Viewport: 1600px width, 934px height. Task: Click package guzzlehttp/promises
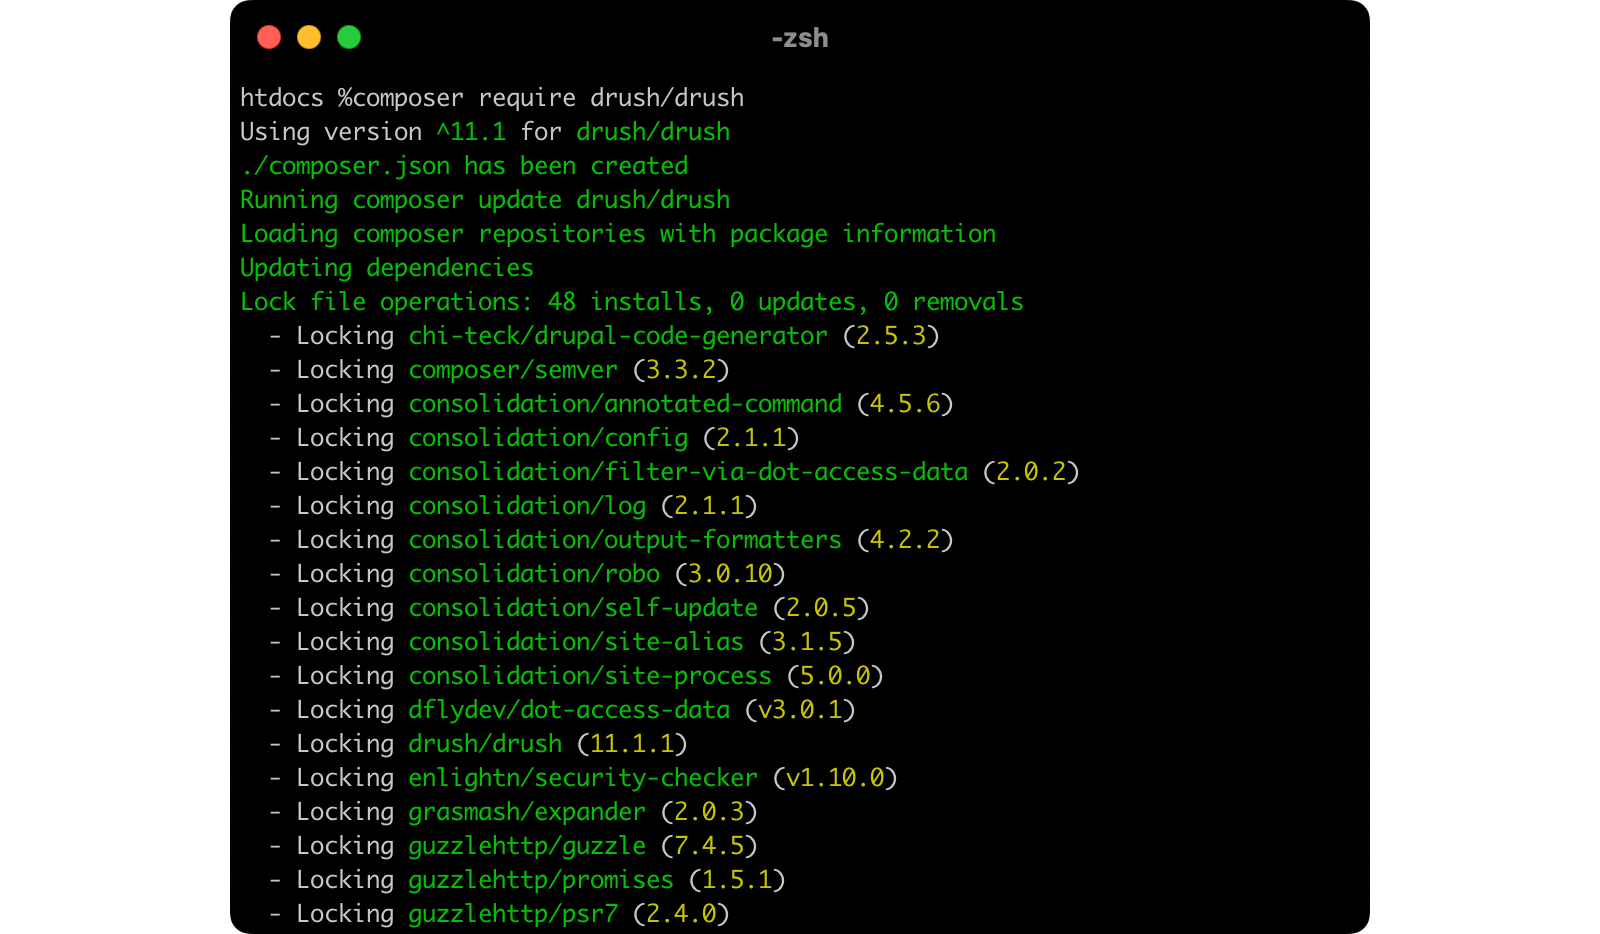[541, 880]
